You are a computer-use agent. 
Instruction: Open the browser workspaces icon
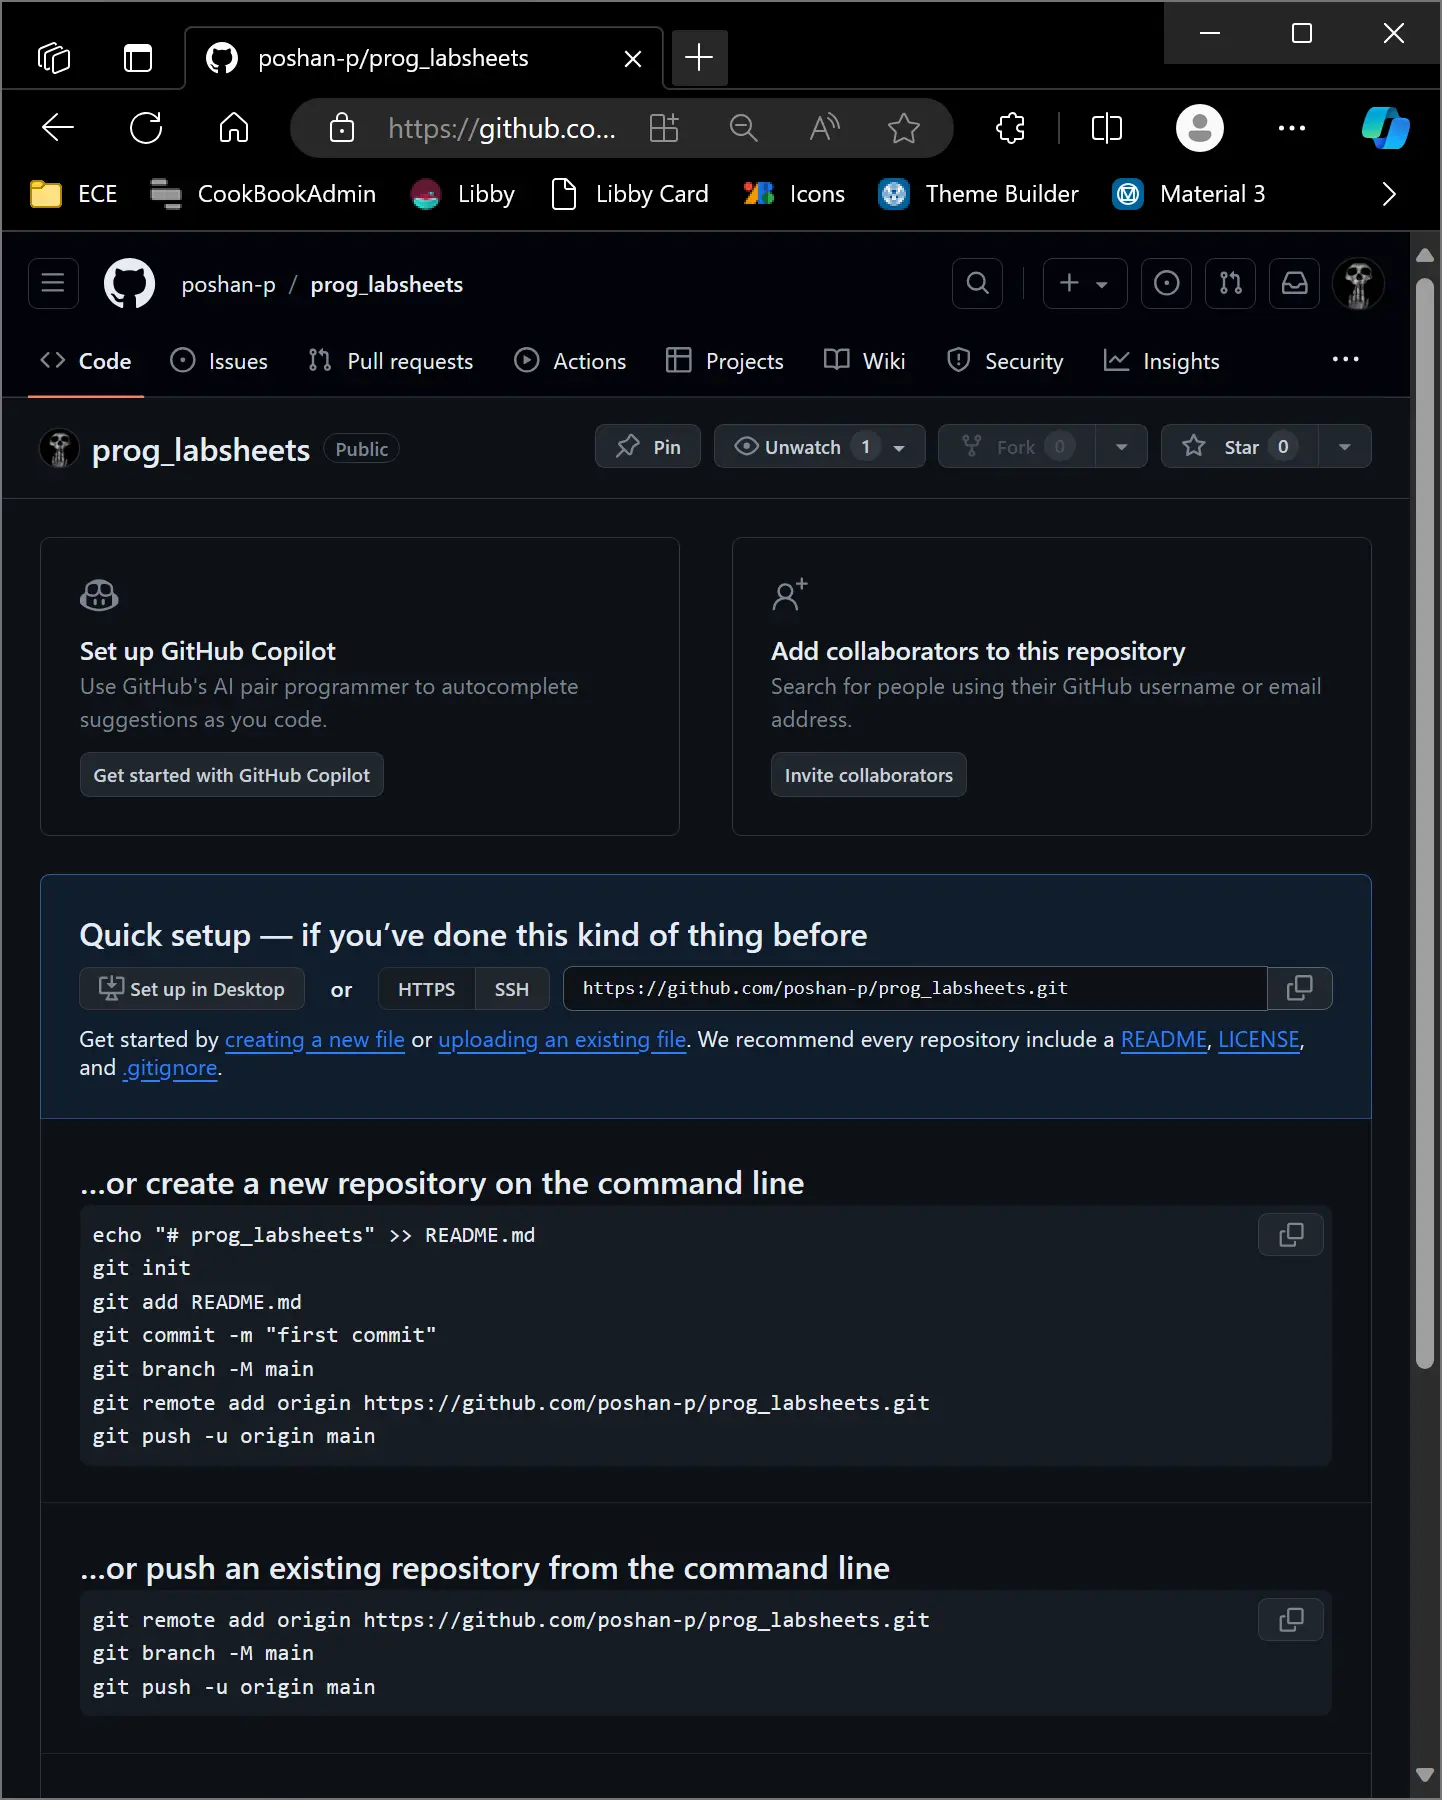54,58
